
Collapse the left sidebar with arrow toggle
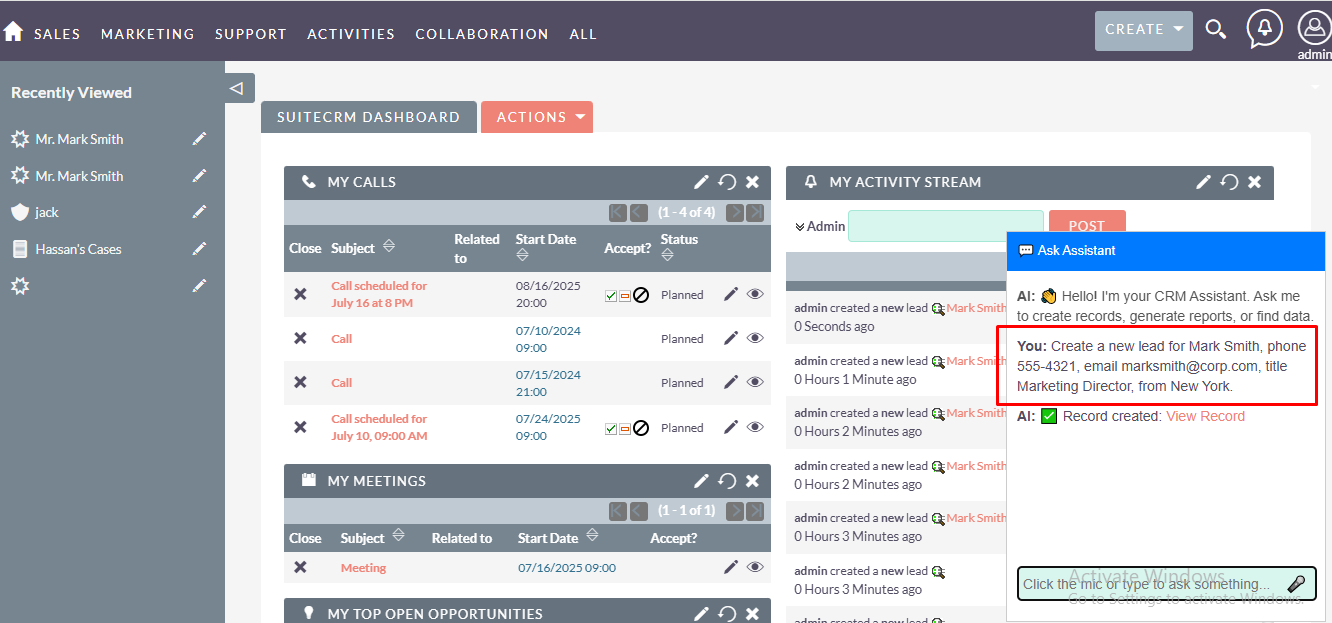pos(237,88)
